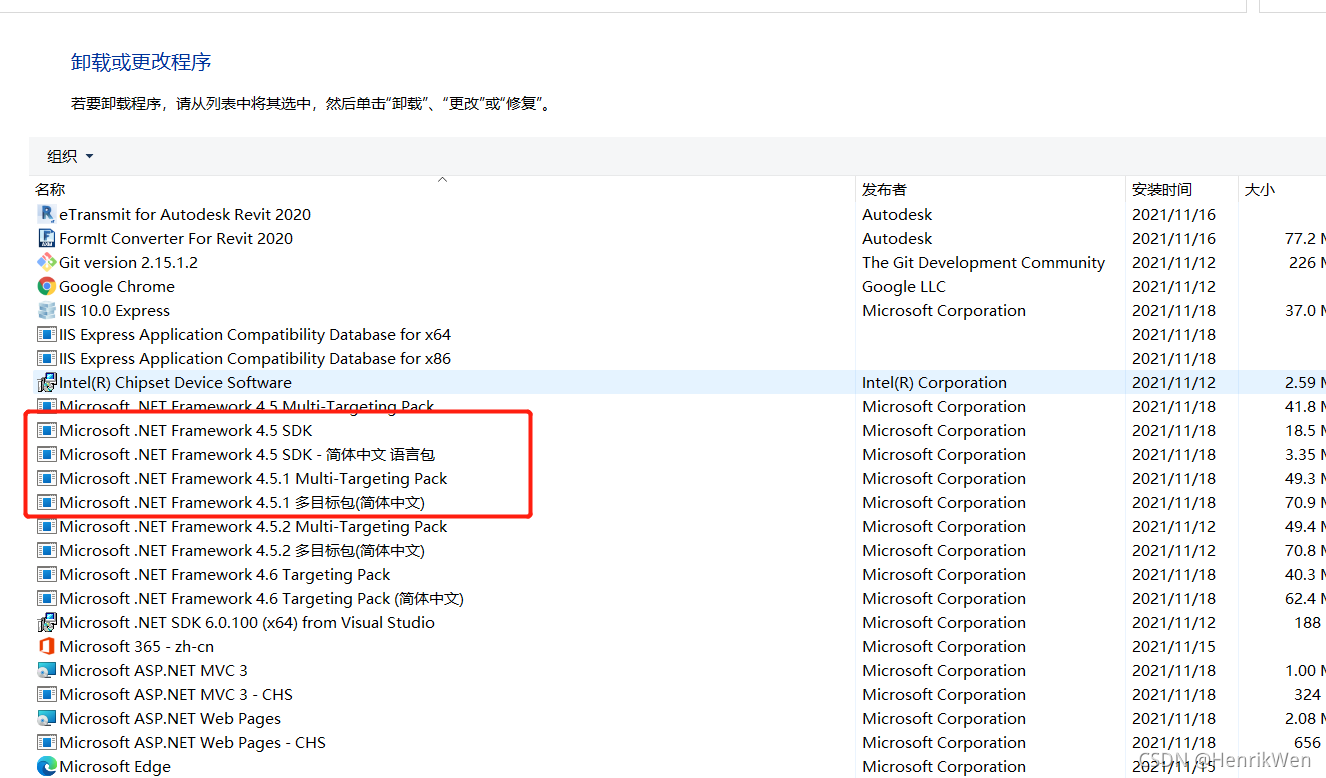1326x778 pixels.
Task: Click the icon beside .NET Framework 4.5 SDK
Action: click(x=46, y=430)
